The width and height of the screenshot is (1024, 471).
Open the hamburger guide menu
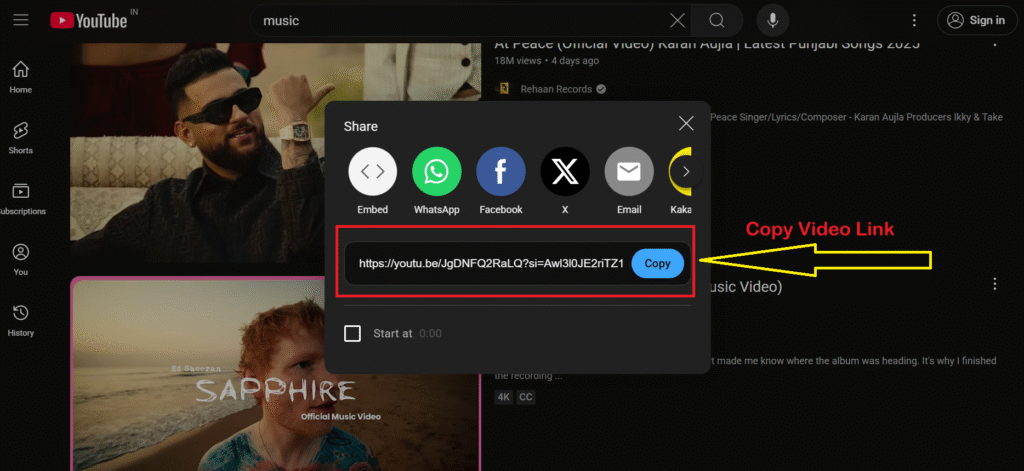pos(21,20)
